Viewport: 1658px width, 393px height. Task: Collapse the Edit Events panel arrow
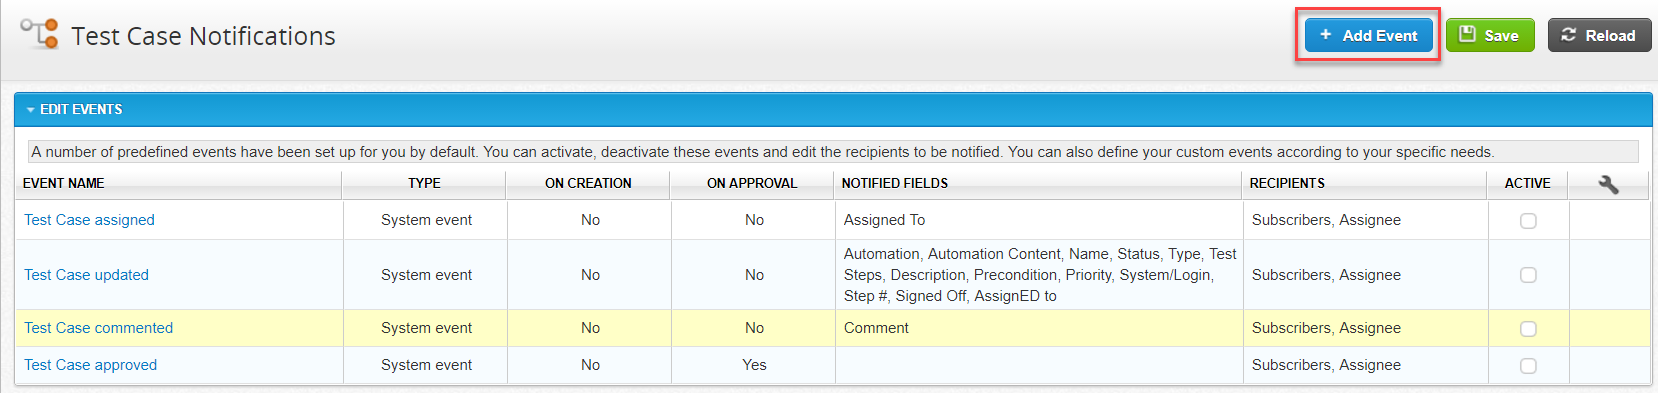[31, 110]
